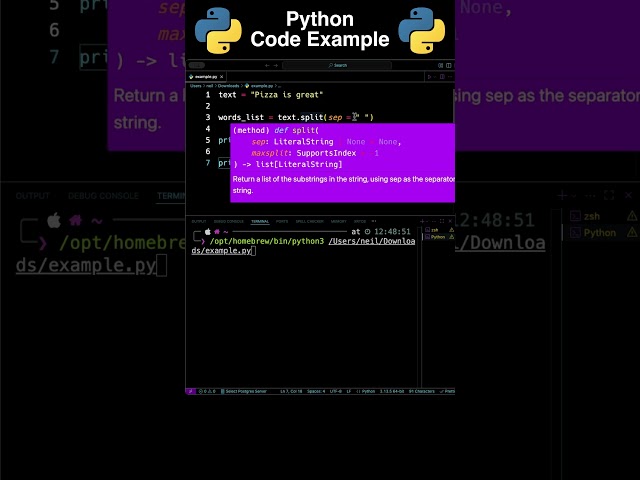Image resolution: width=640 pixels, height=480 pixels.
Task: Open the Search command center box
Action: pyautogui.click(x=337, y=65)
